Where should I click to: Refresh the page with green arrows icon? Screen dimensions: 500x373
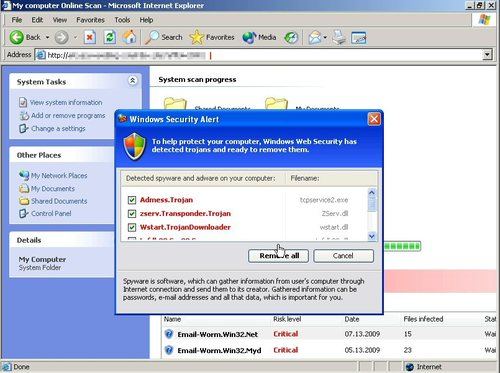(x=110, y=37)
